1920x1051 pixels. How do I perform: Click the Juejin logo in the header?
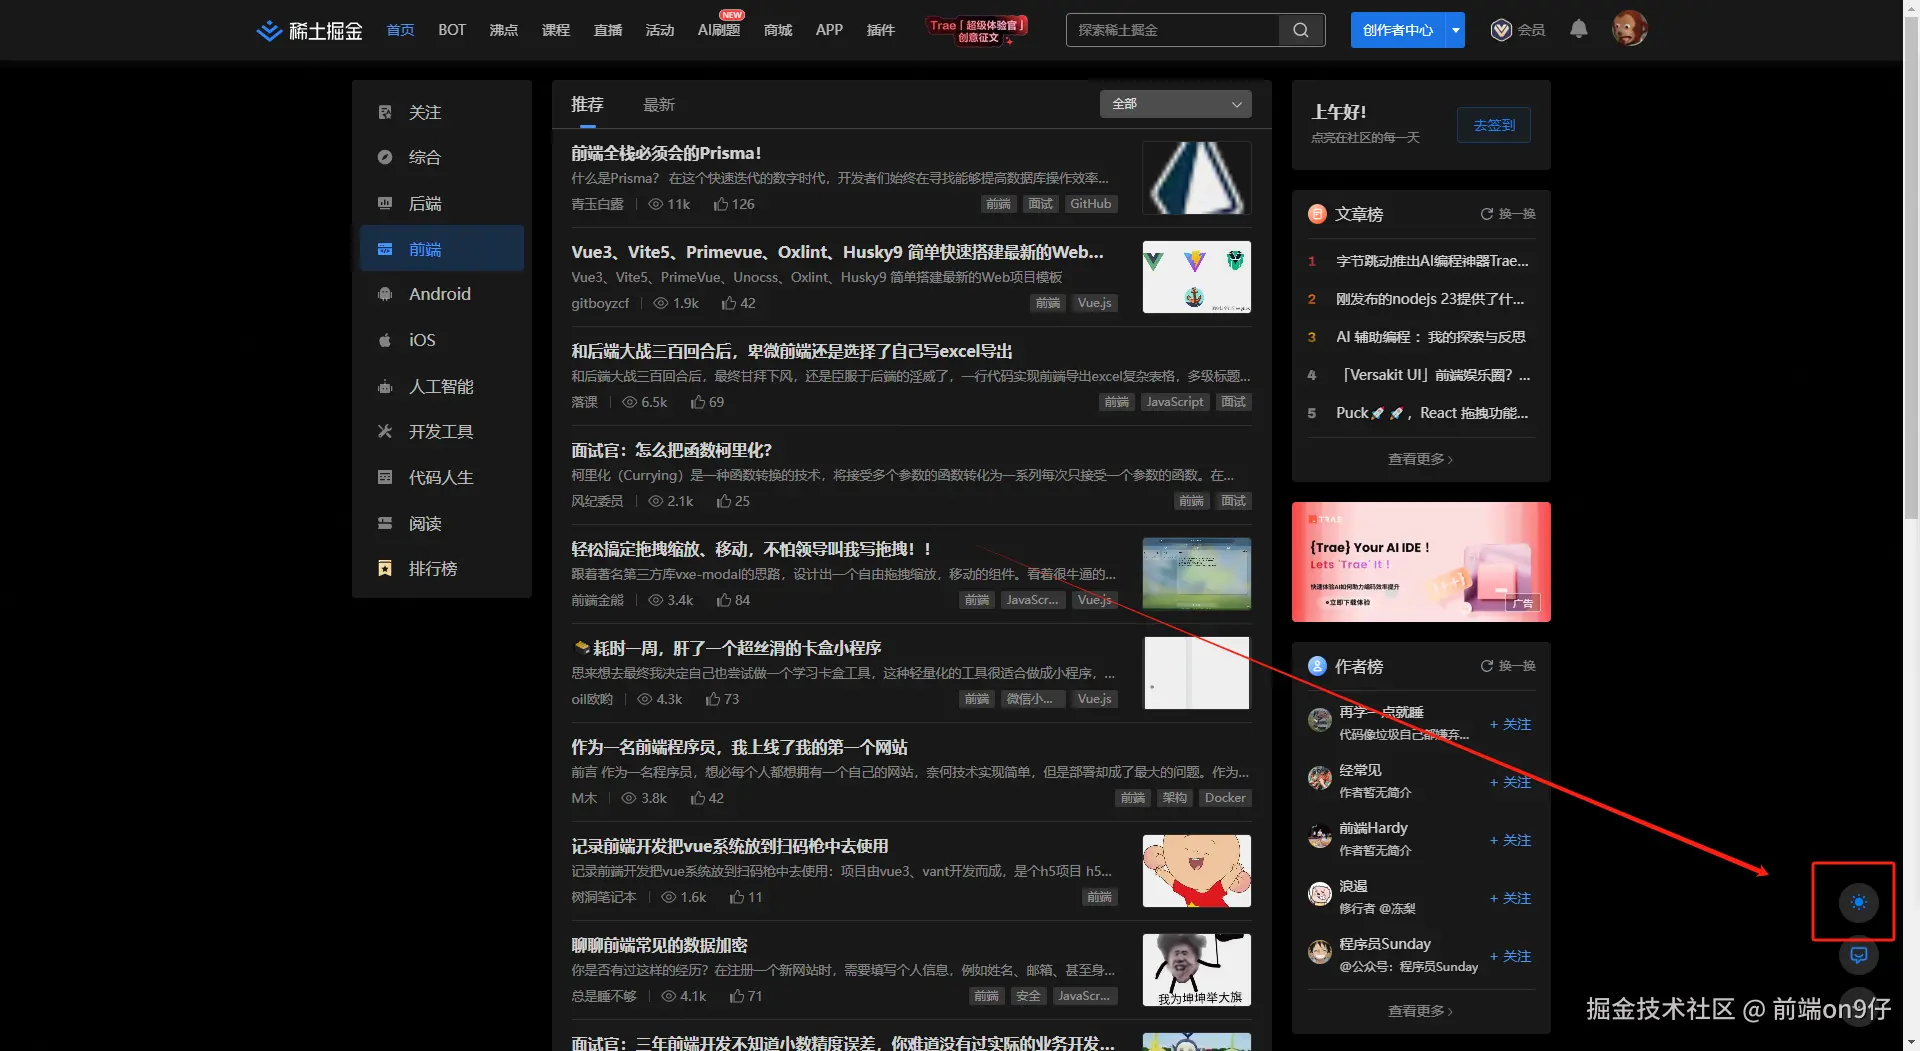point(309,30)
